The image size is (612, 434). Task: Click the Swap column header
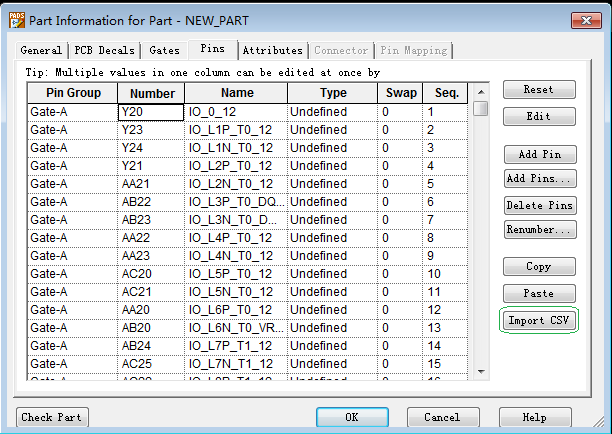click(400, 93)
